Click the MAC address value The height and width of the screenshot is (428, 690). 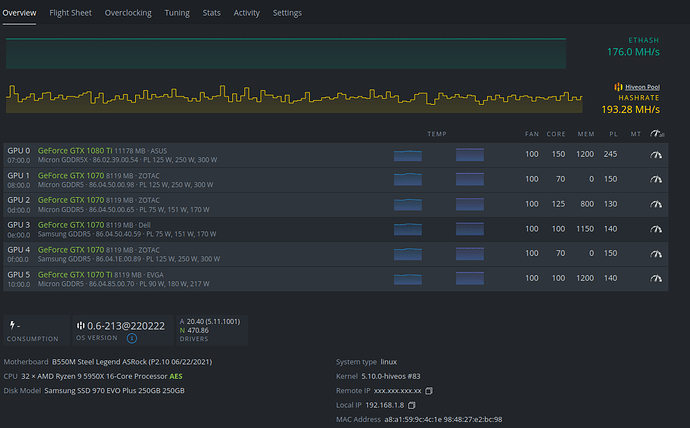pyautogui.click(x=443, y=419)
